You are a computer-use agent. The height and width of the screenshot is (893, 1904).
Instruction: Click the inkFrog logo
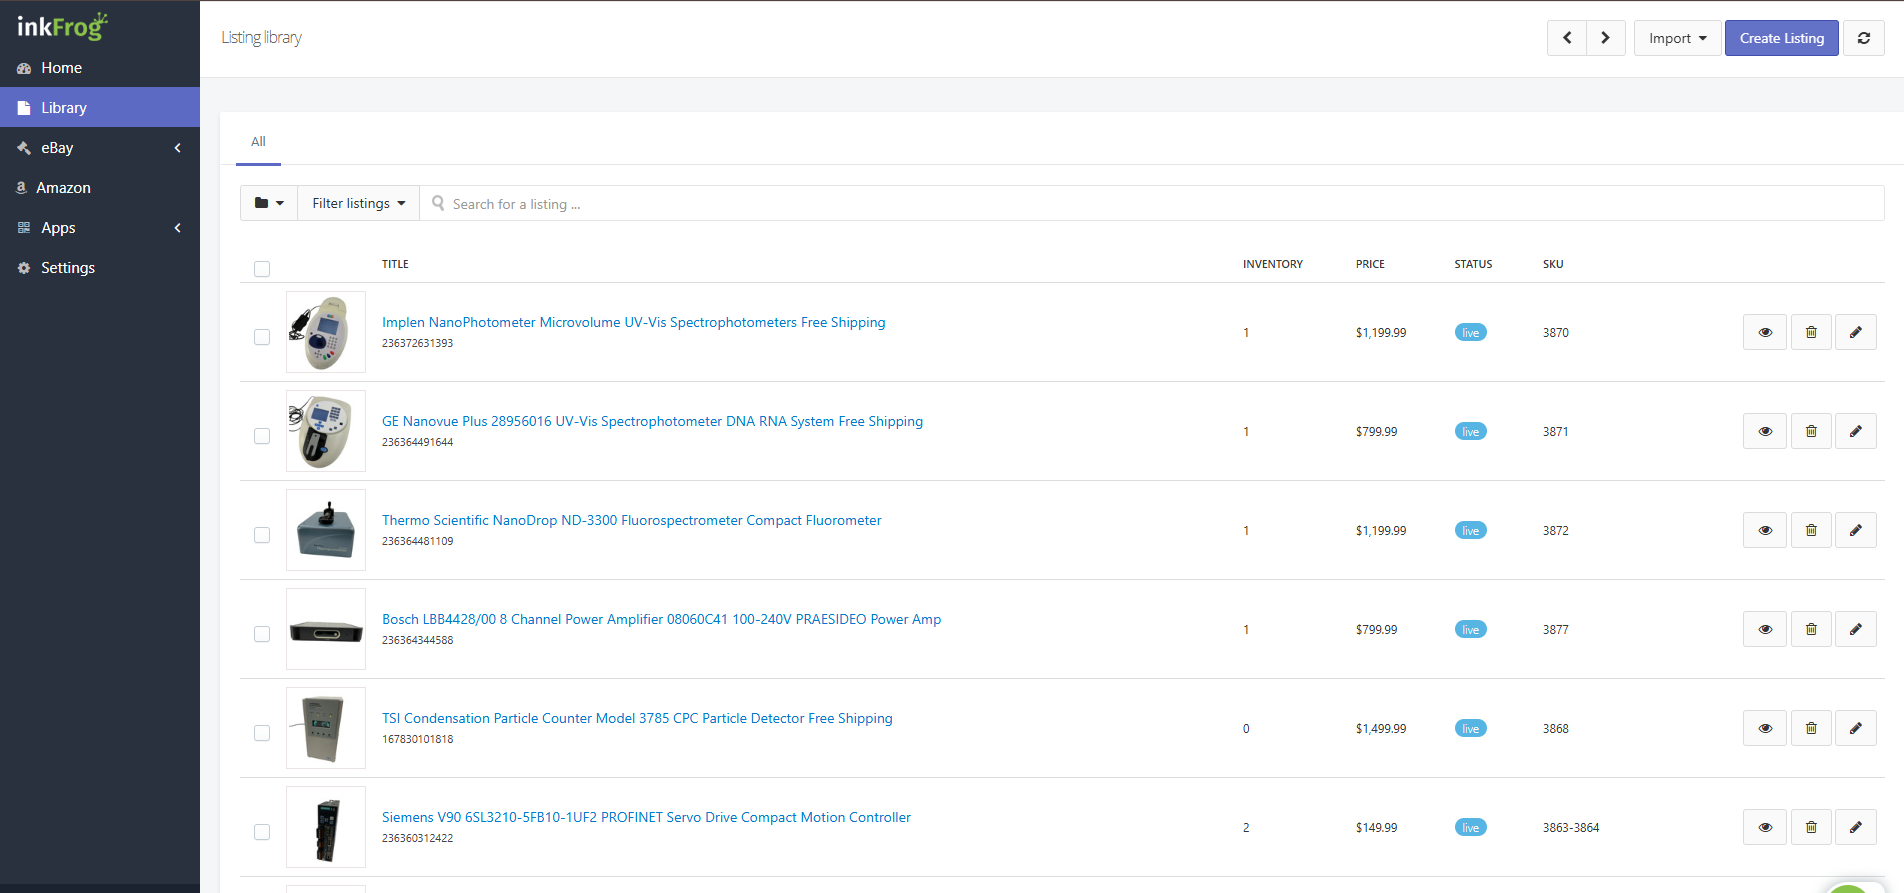pyautogui.click(x=62, y=27)
